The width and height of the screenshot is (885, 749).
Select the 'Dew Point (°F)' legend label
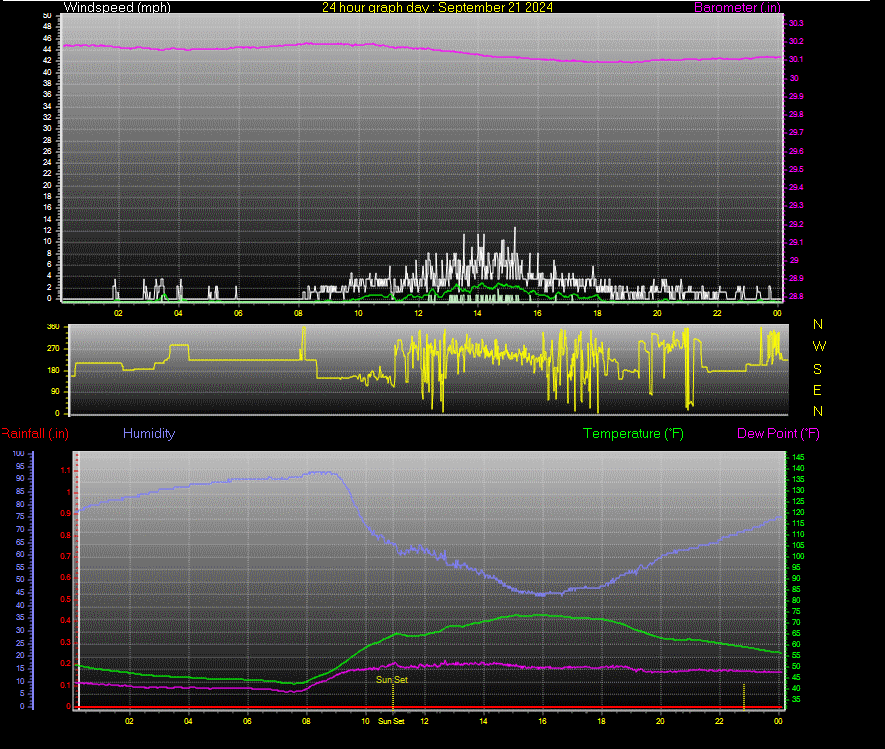pyautogui.click(x=778, y=433)
